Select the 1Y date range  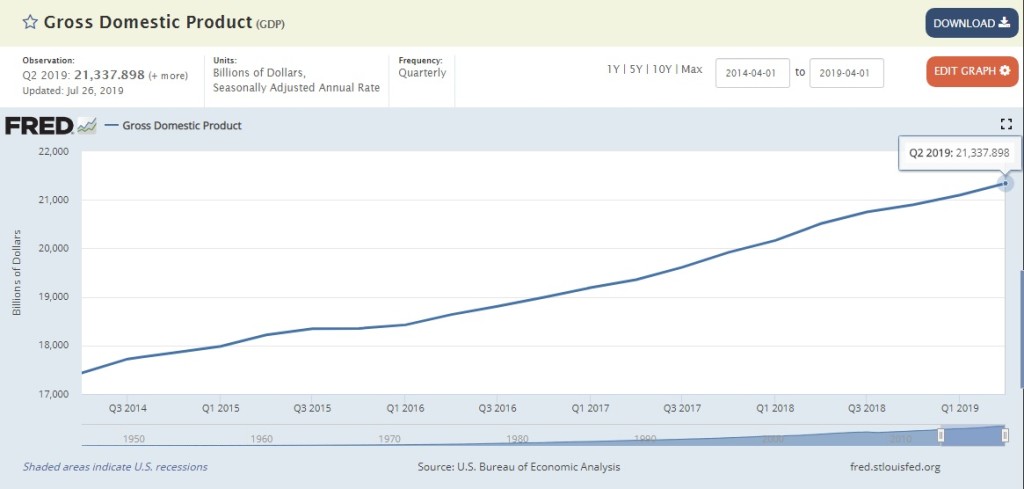click(x=613, y=70)
